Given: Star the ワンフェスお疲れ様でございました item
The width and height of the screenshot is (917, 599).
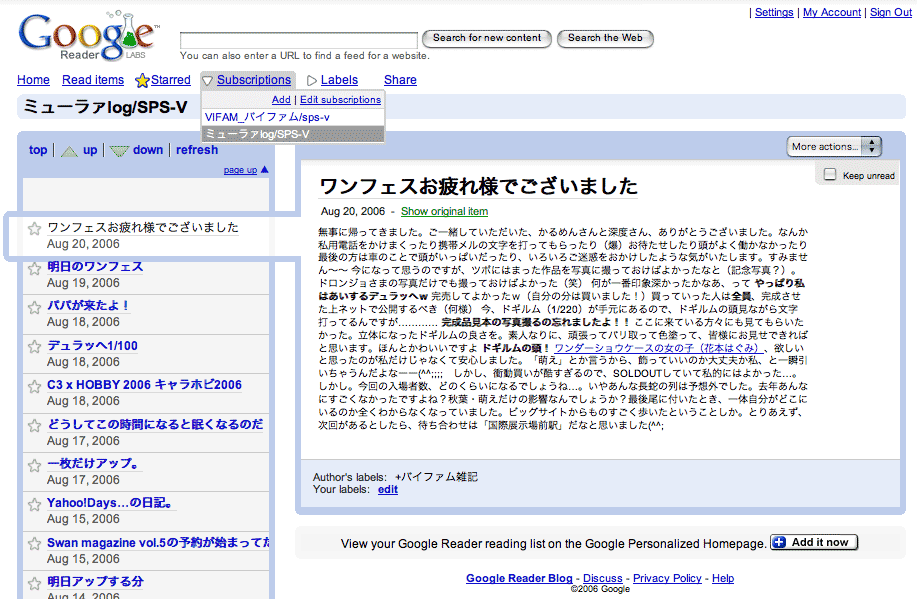Looking at the screenshot, I should coord(35,229).
